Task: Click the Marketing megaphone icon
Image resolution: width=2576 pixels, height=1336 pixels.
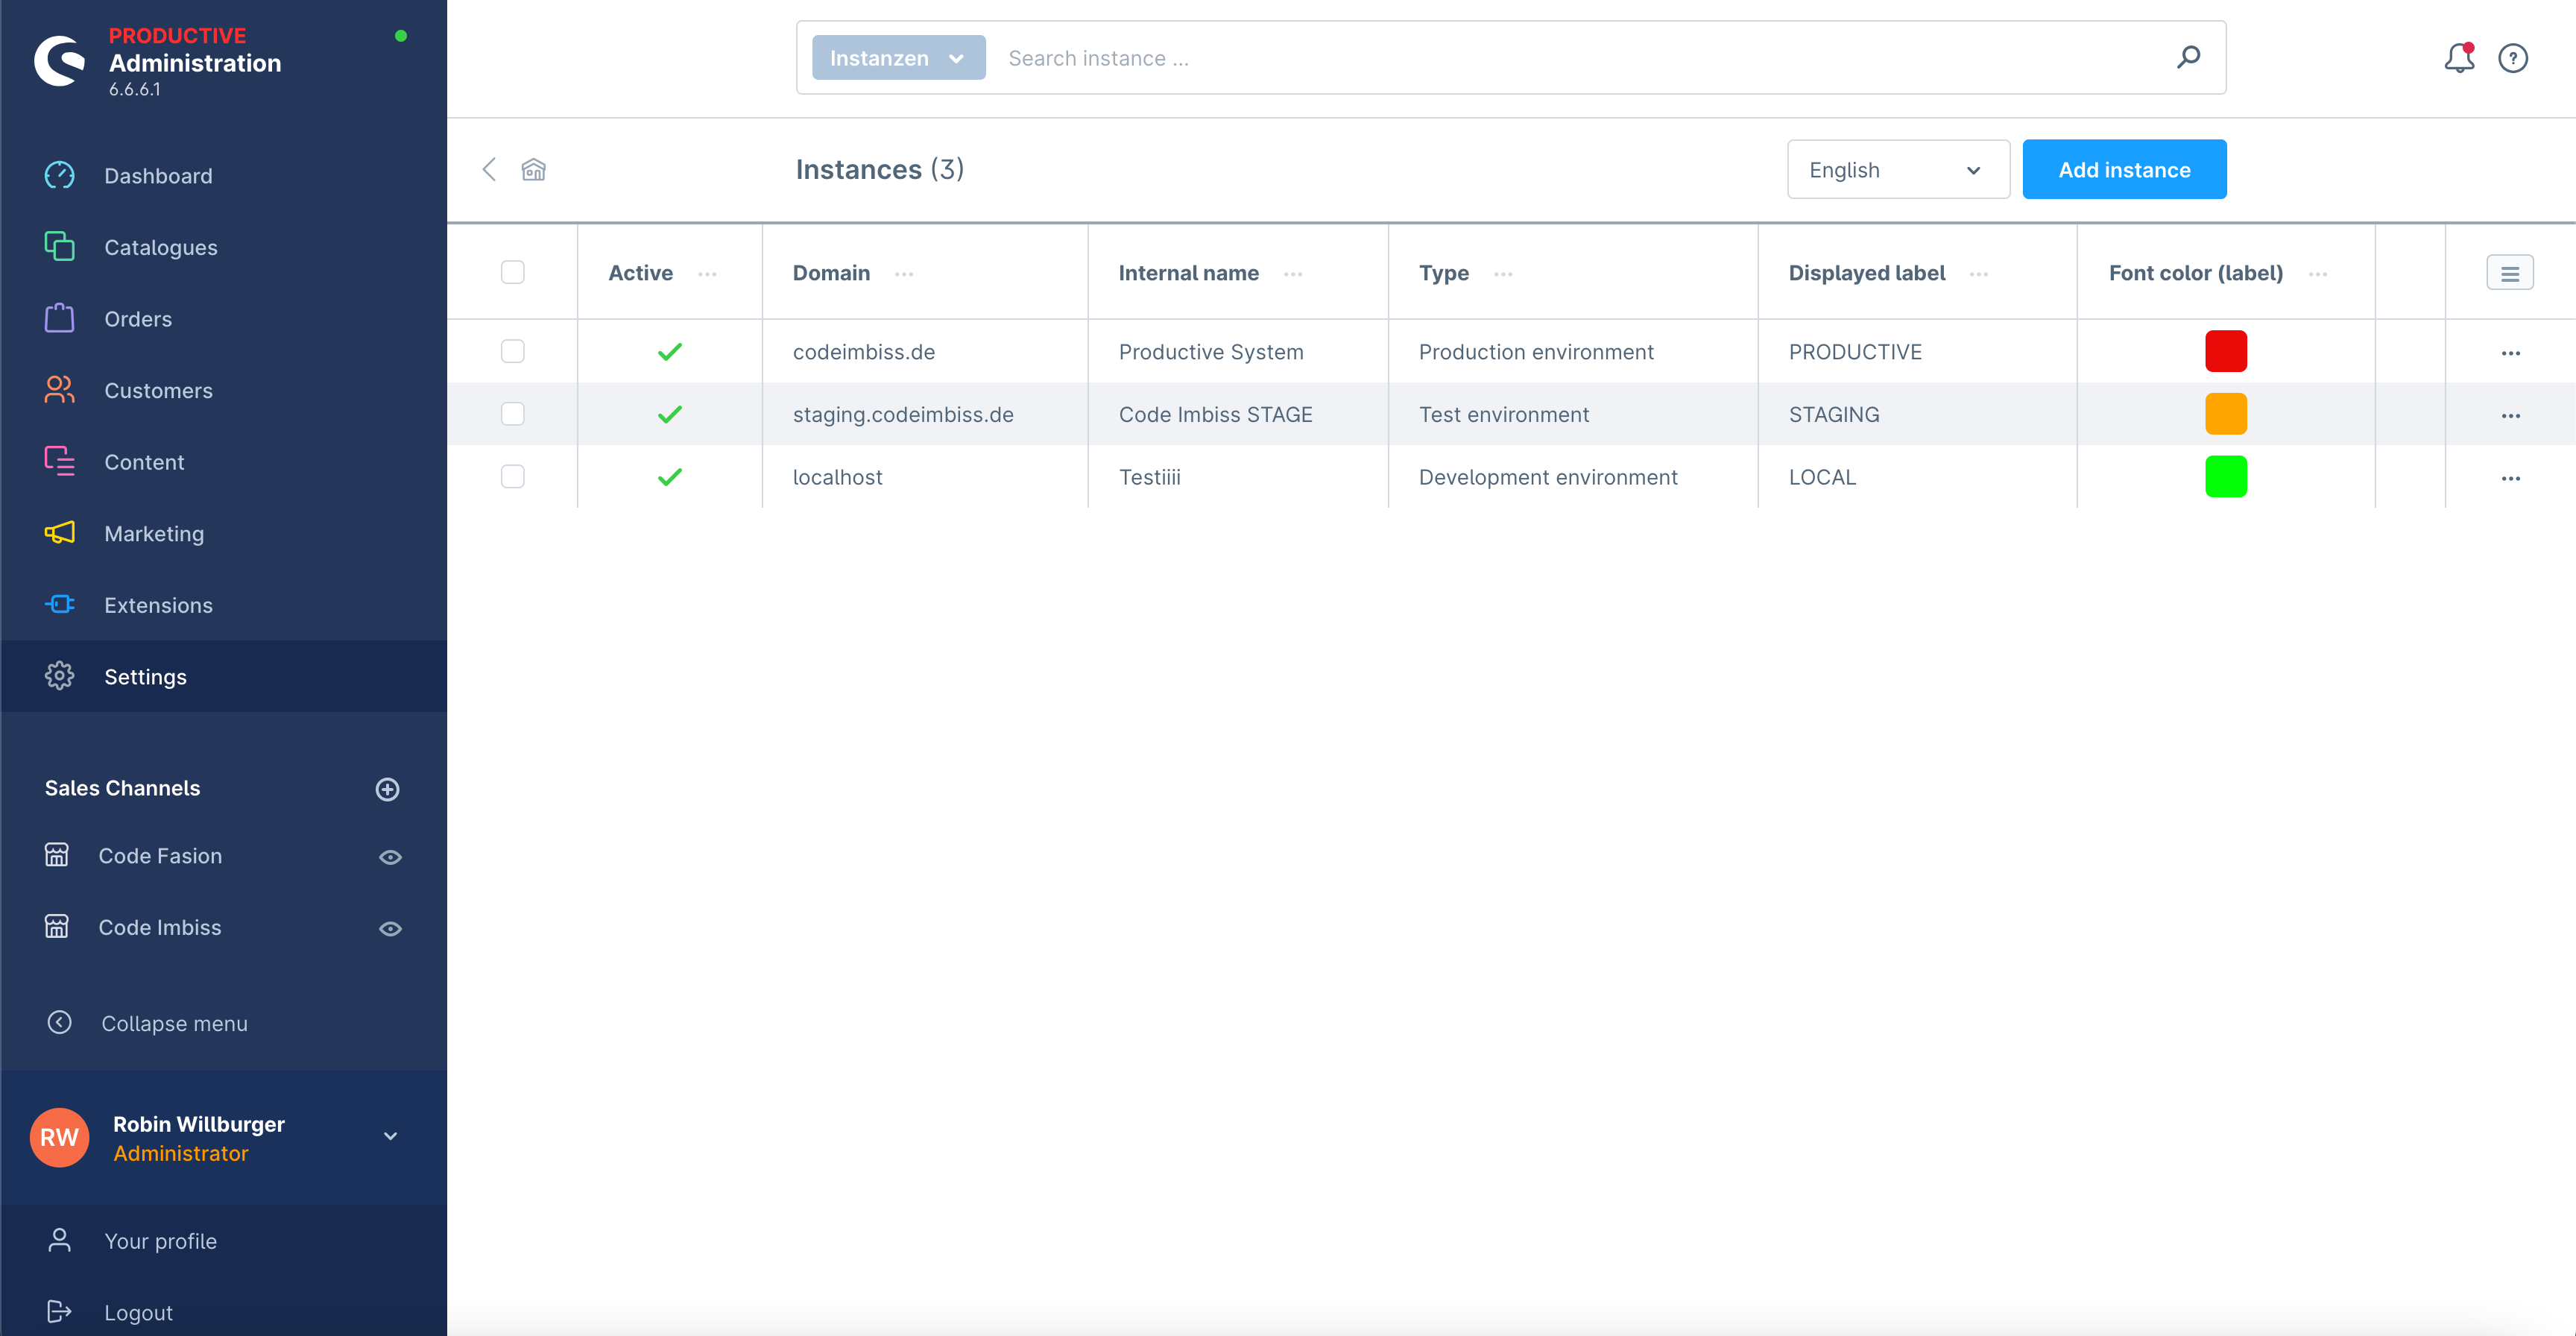Action: tap(59, 533)
